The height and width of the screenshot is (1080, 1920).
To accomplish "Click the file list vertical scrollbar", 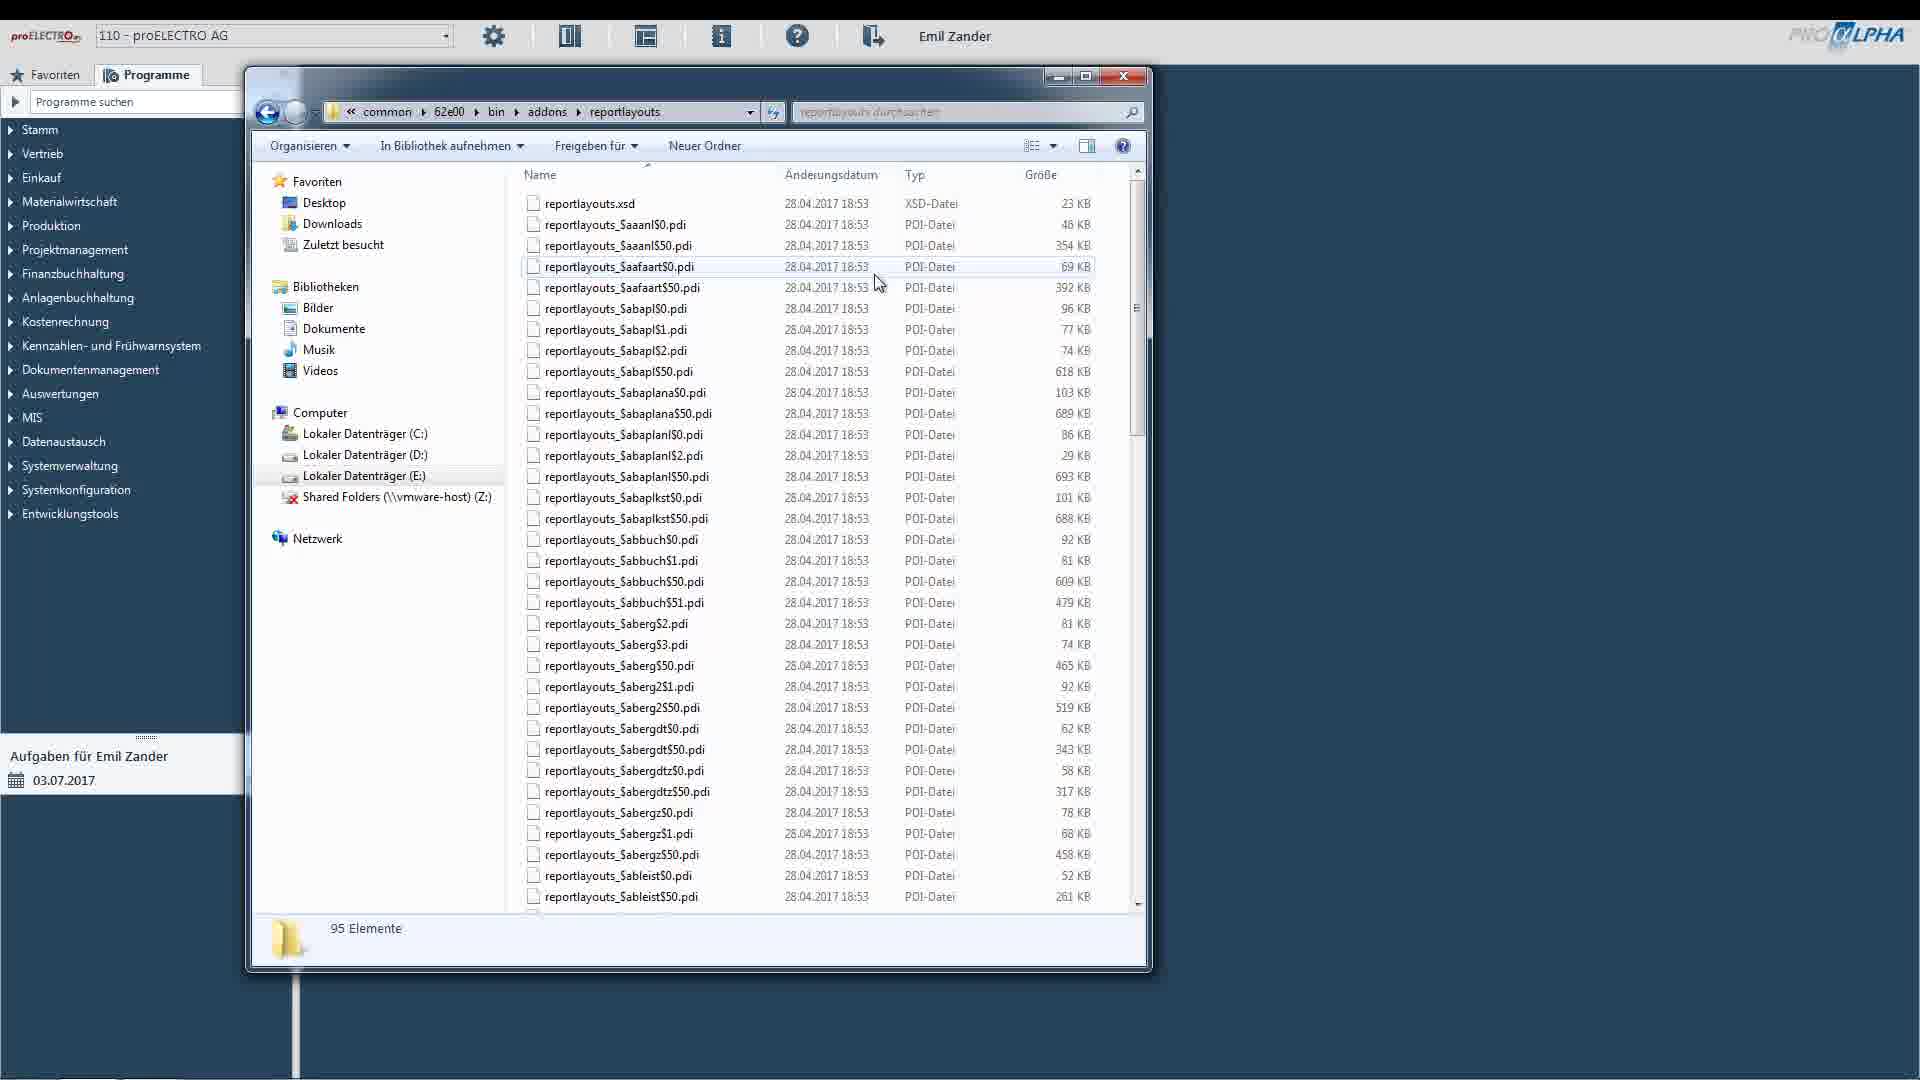I will [1137, 308].
